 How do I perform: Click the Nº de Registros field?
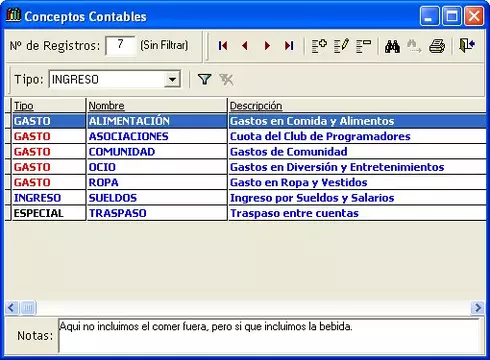pos(120,45)
